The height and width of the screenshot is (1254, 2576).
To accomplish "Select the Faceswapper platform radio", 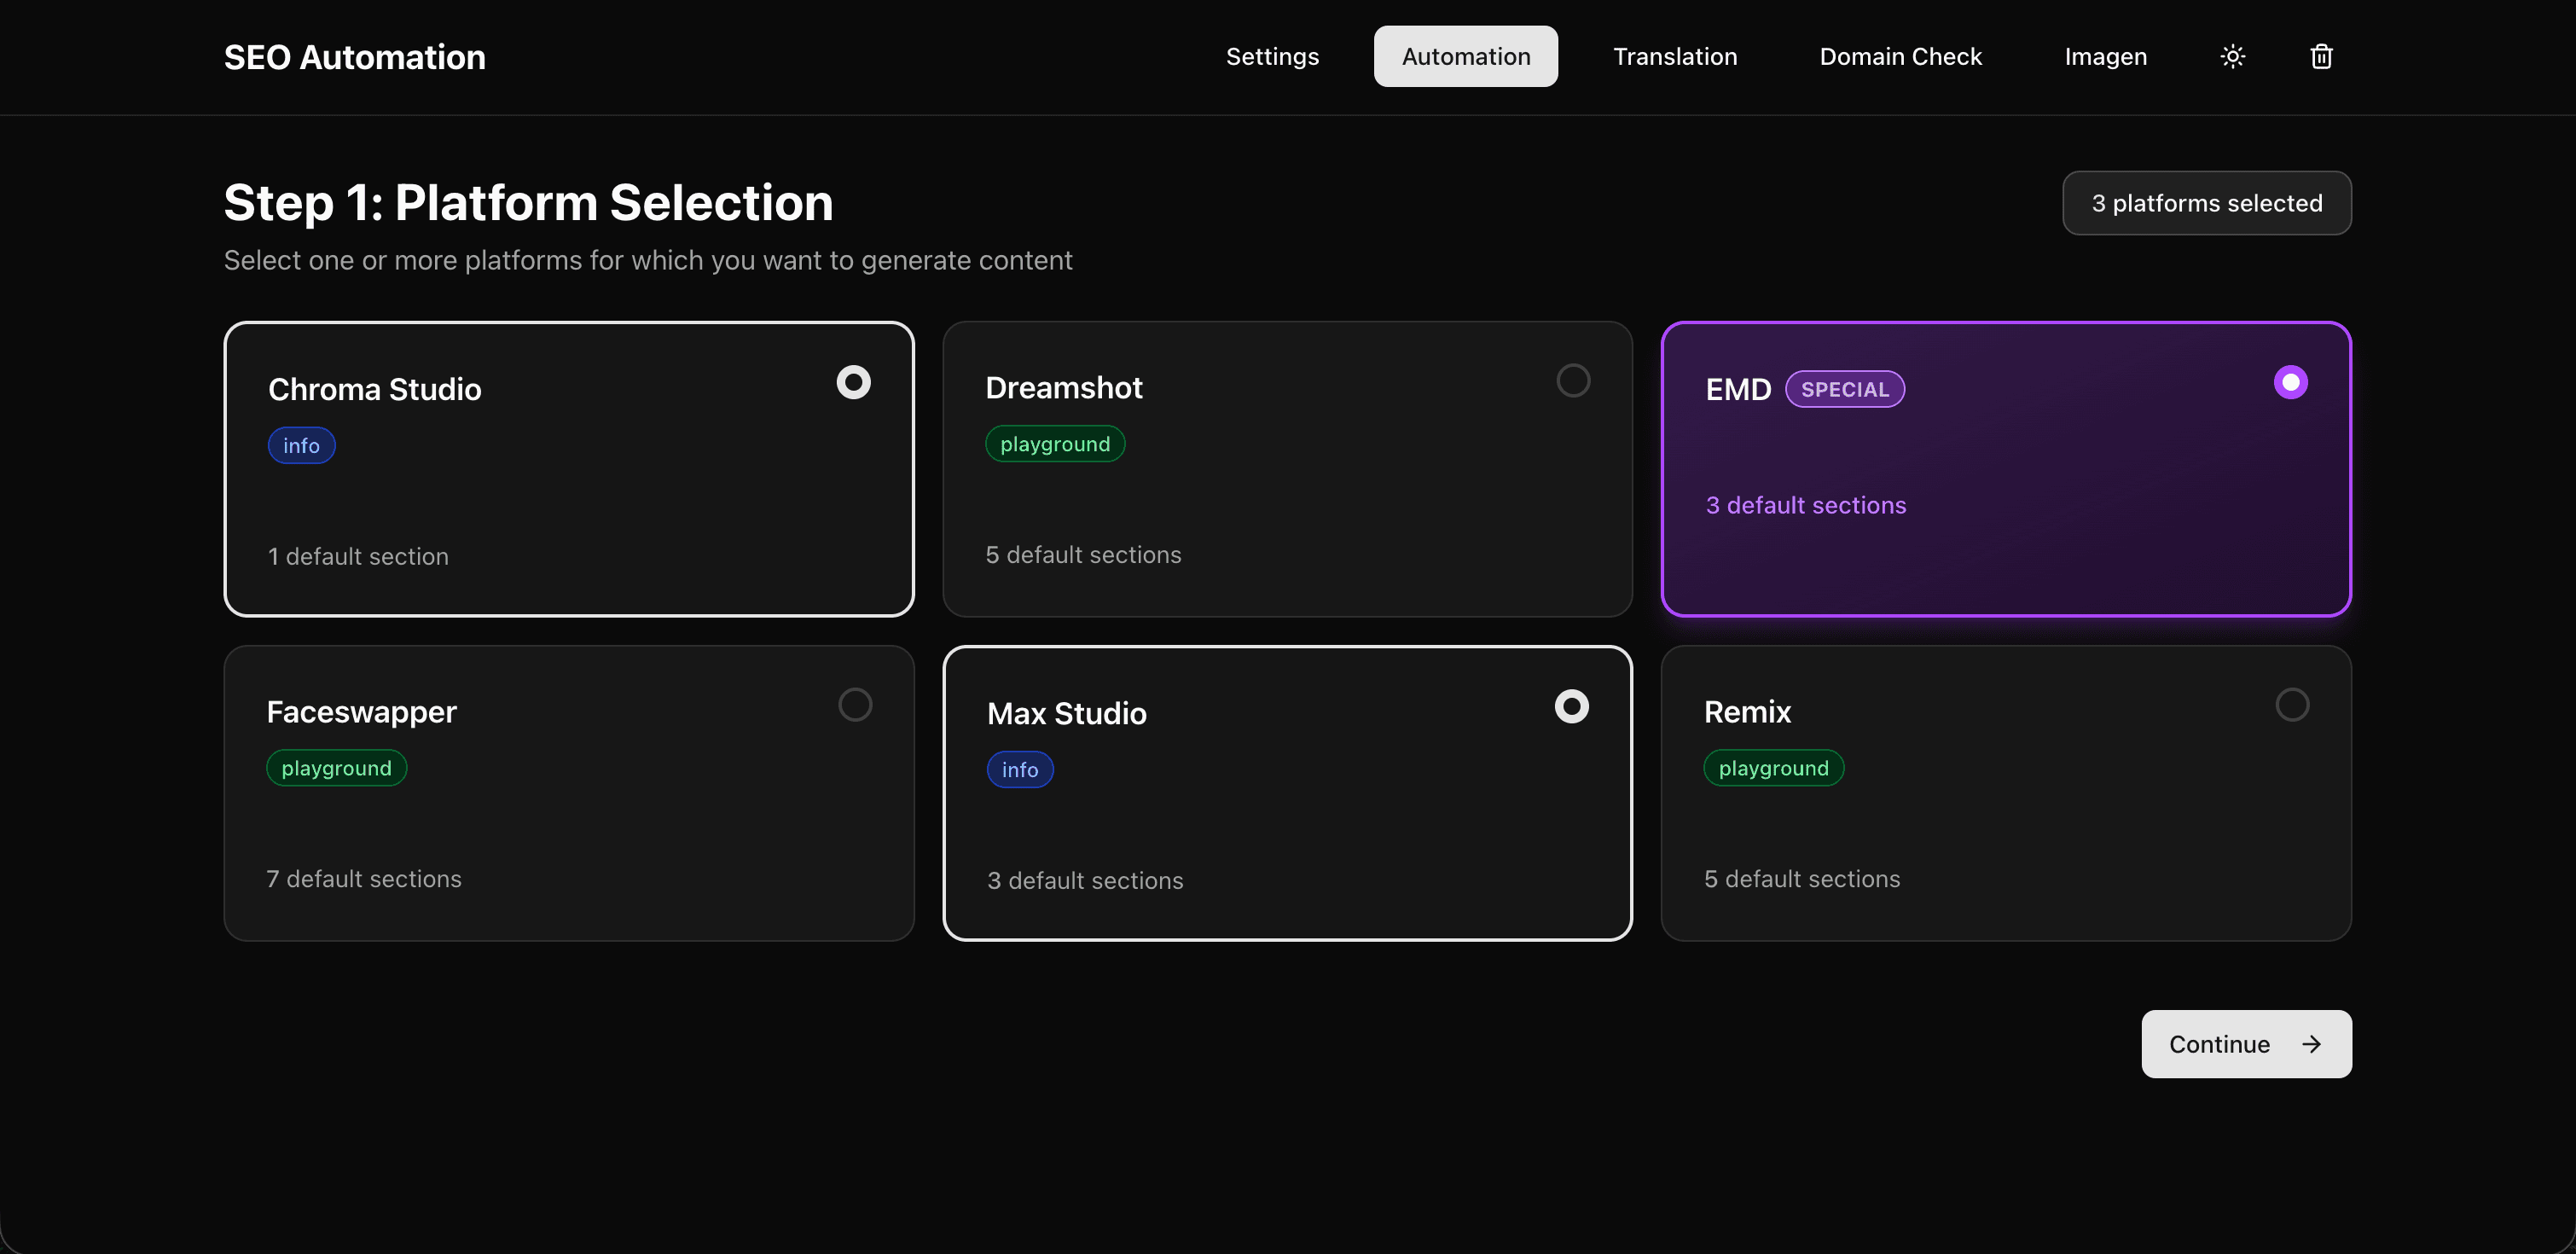I will (854, 705).
